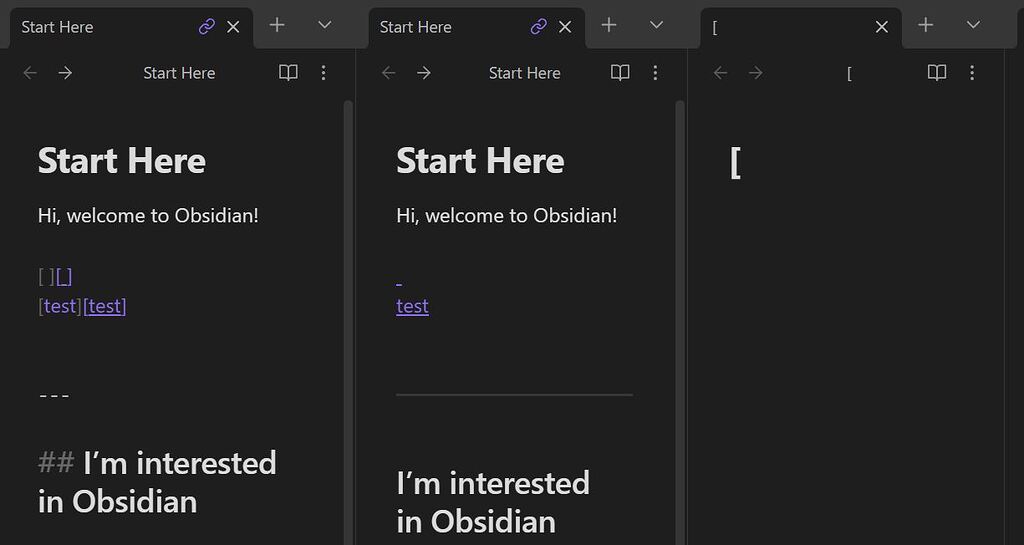Navigate back in the middle pane
This screenshot has height=545, width=1024.
pyautogui.click(x=389, y=73)
